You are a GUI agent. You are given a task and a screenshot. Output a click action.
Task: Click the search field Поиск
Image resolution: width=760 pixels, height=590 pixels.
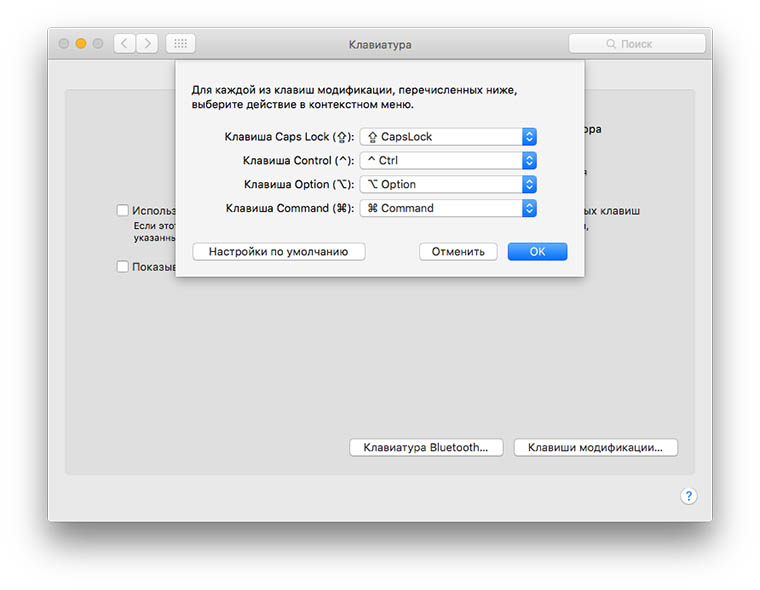tap(637, 44)
